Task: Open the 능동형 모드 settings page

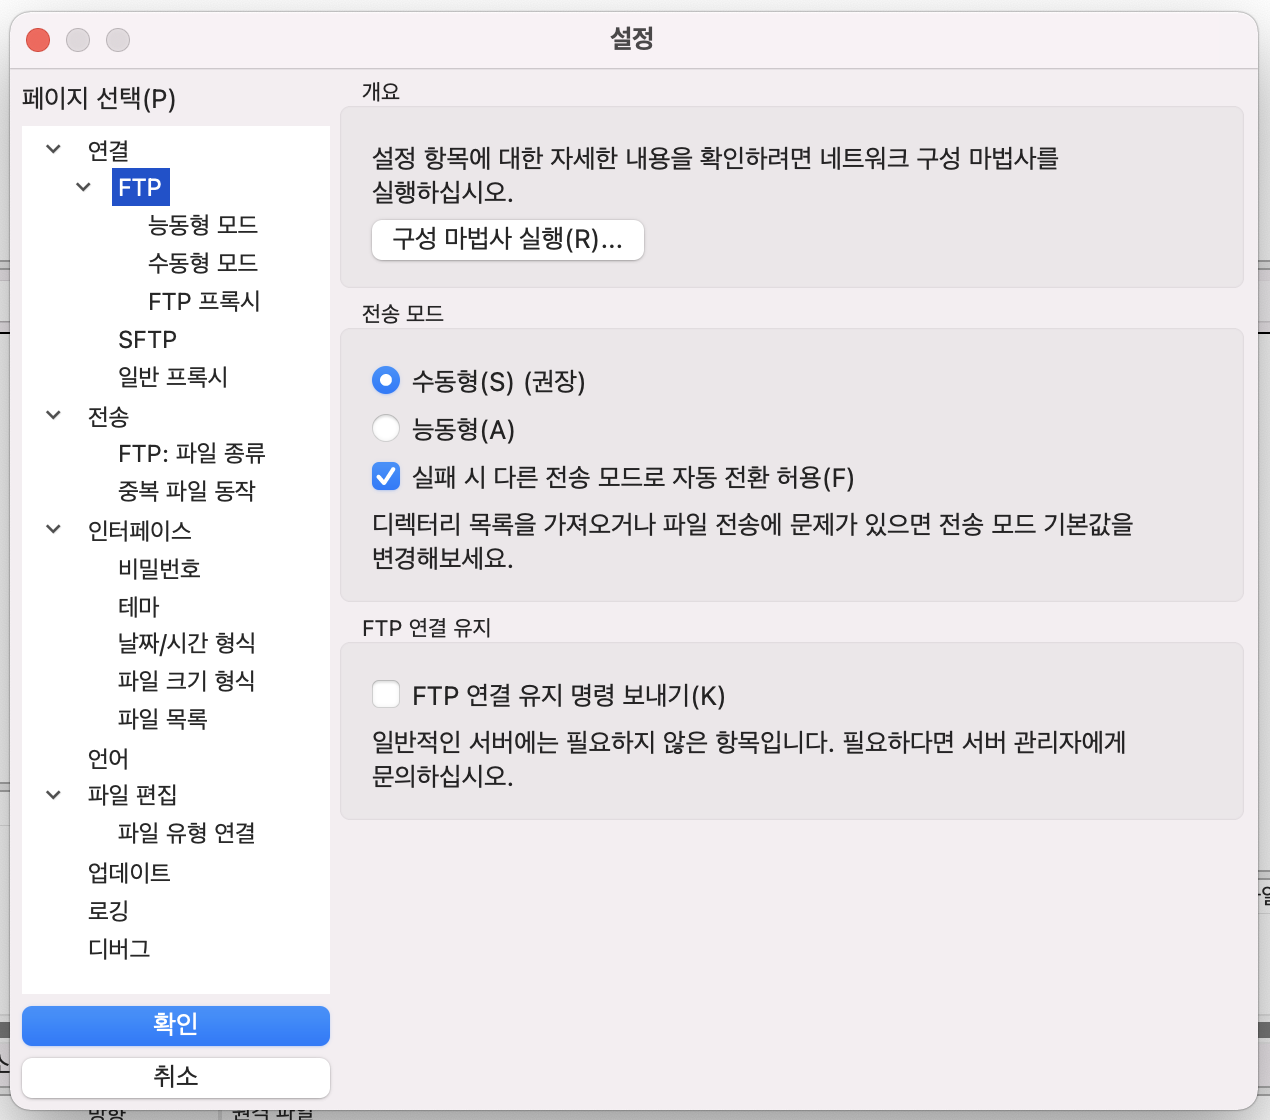Action: coord(203,225)
